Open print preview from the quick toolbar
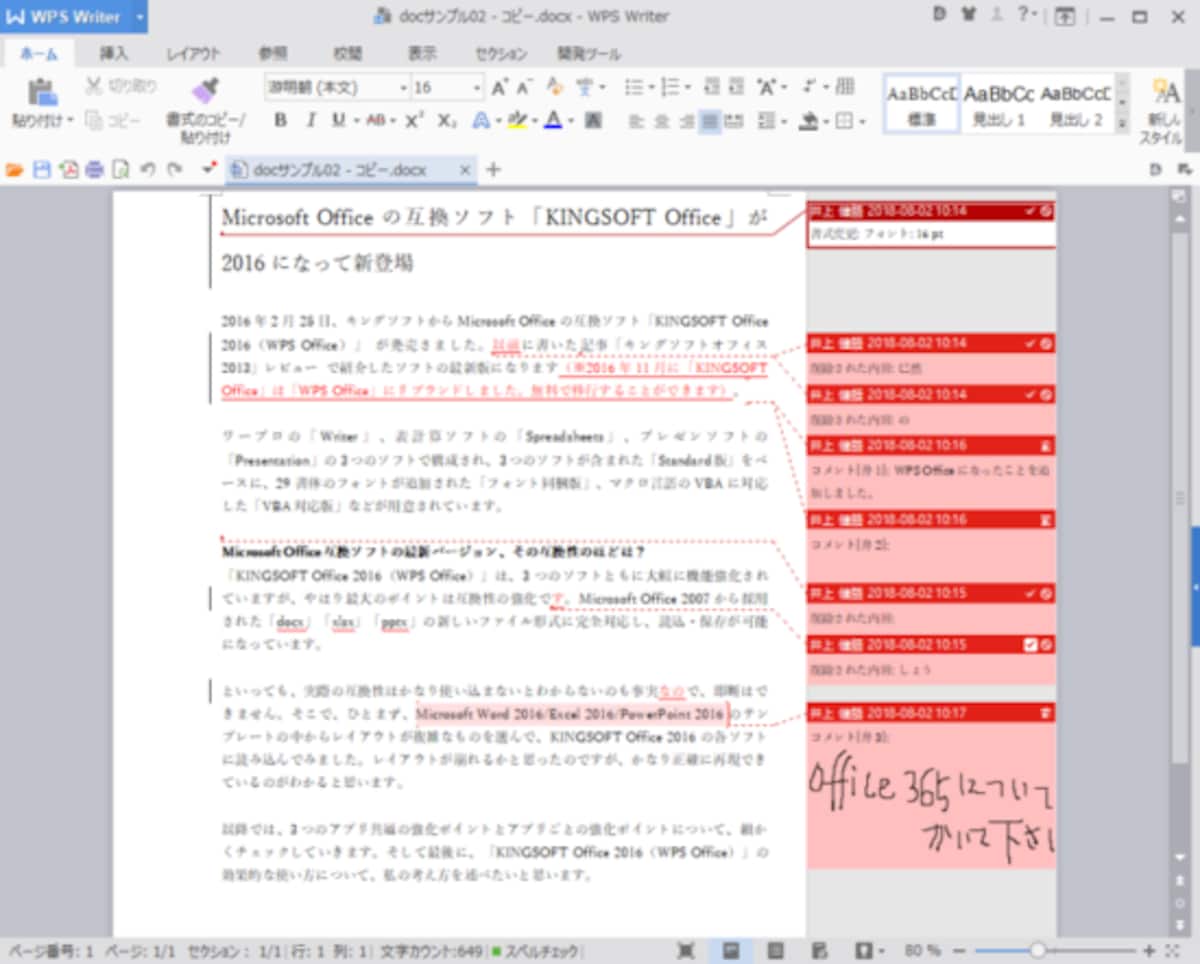Image resolution: width=1200 pixels, height=964 pixels. click(120, 170)
